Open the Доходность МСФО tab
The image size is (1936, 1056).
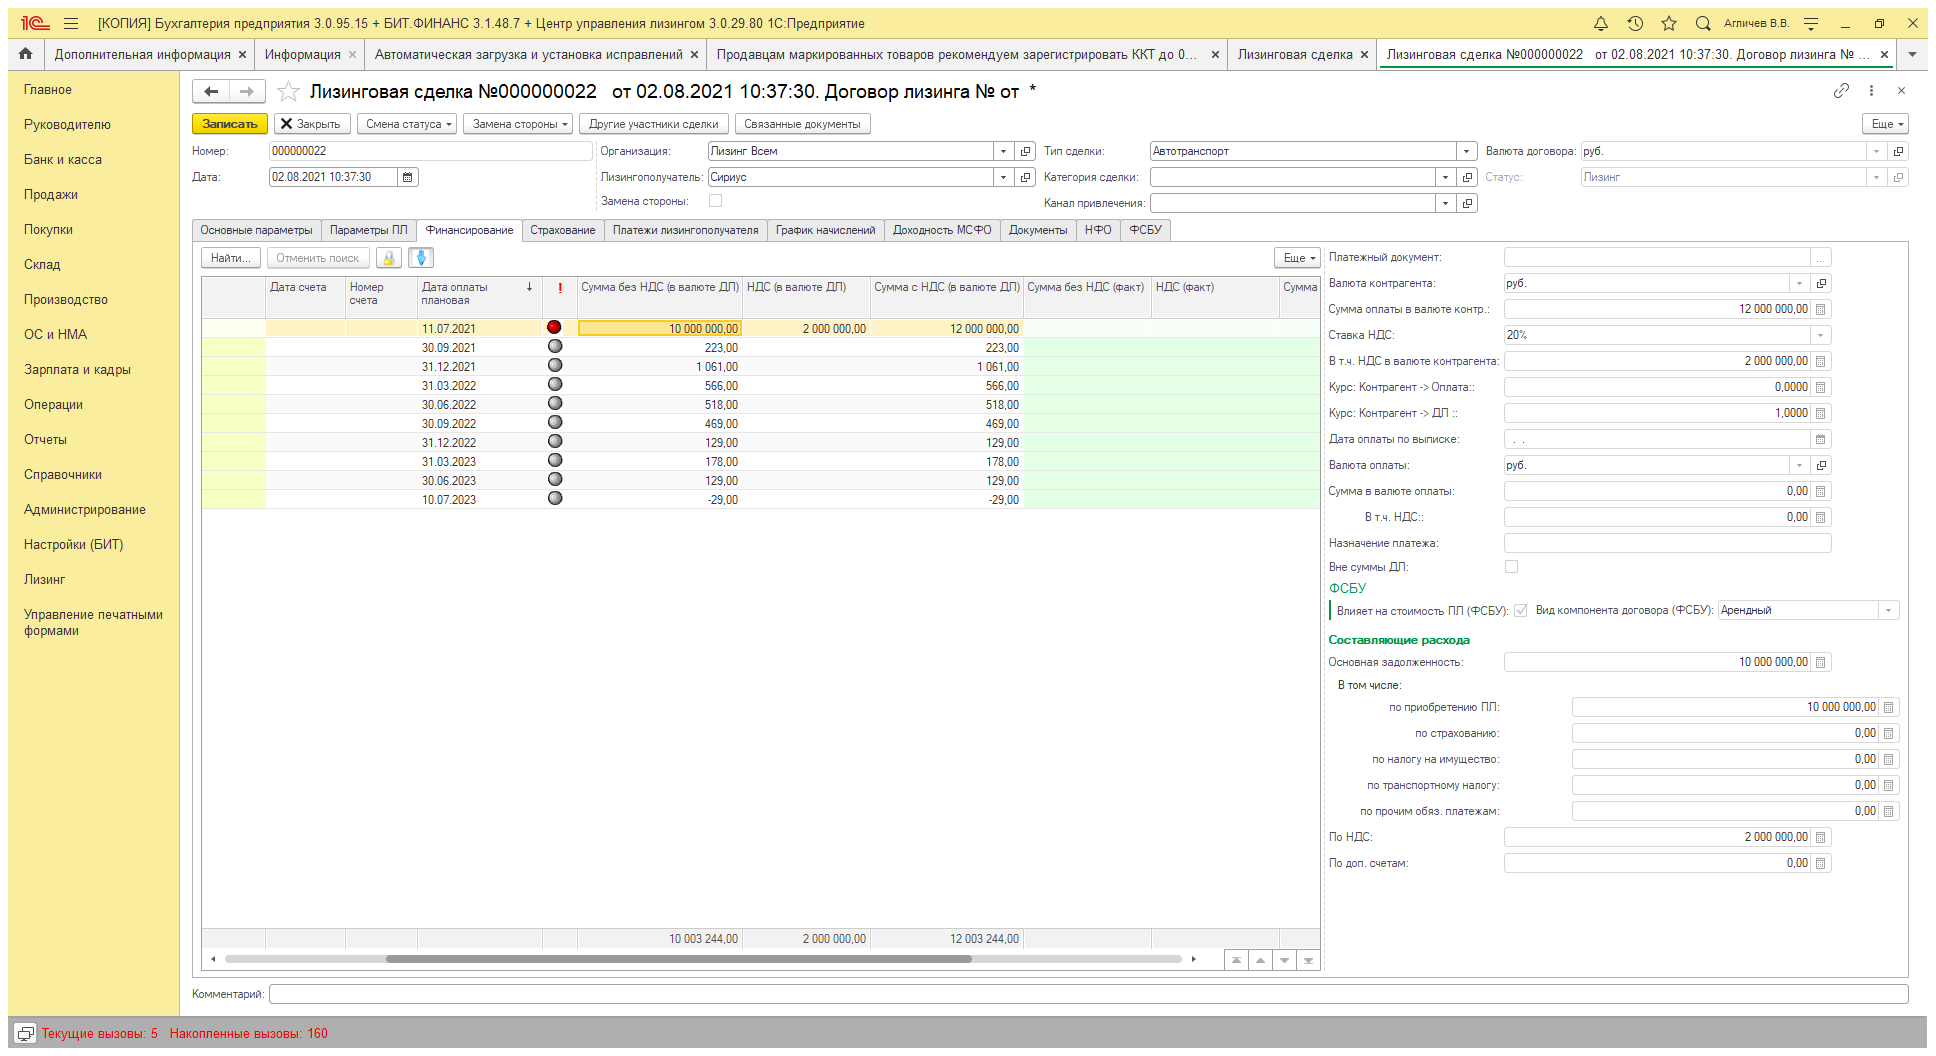(941, 230)
